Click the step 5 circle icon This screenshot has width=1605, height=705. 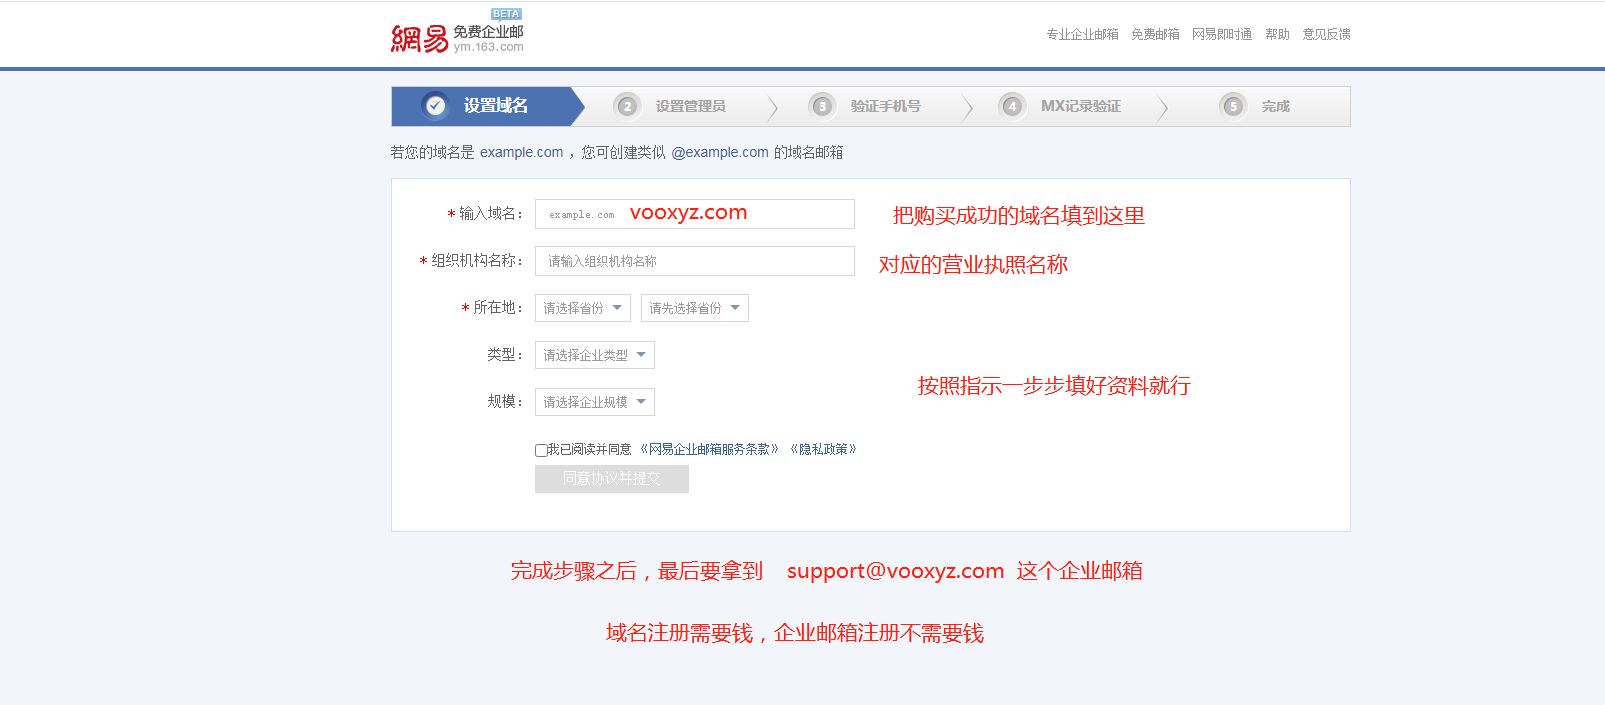click(1233, 106)
